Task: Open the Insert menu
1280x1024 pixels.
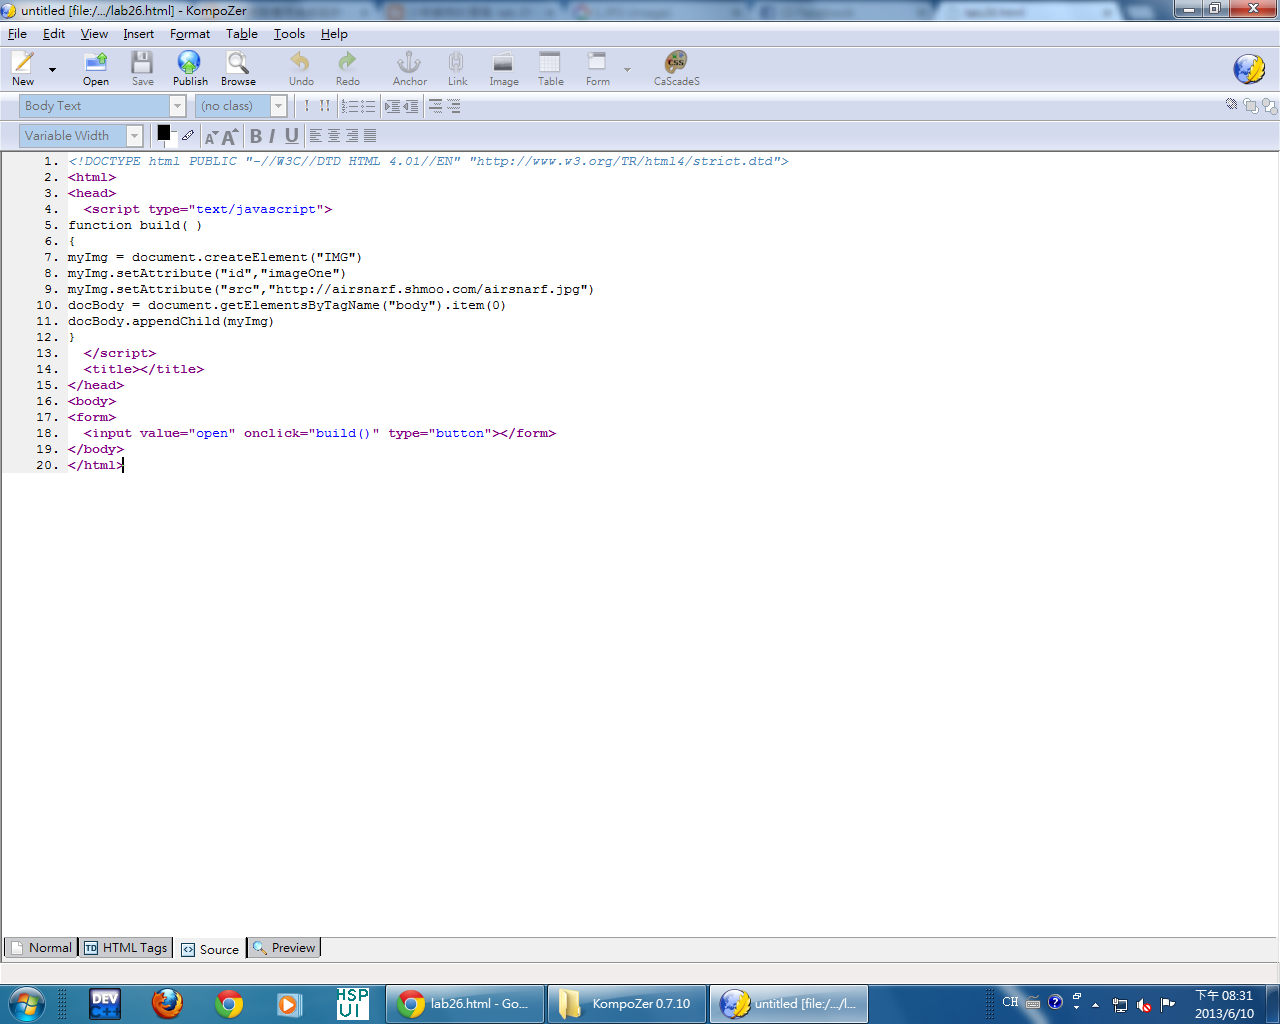Action: [x=139, y=34]
